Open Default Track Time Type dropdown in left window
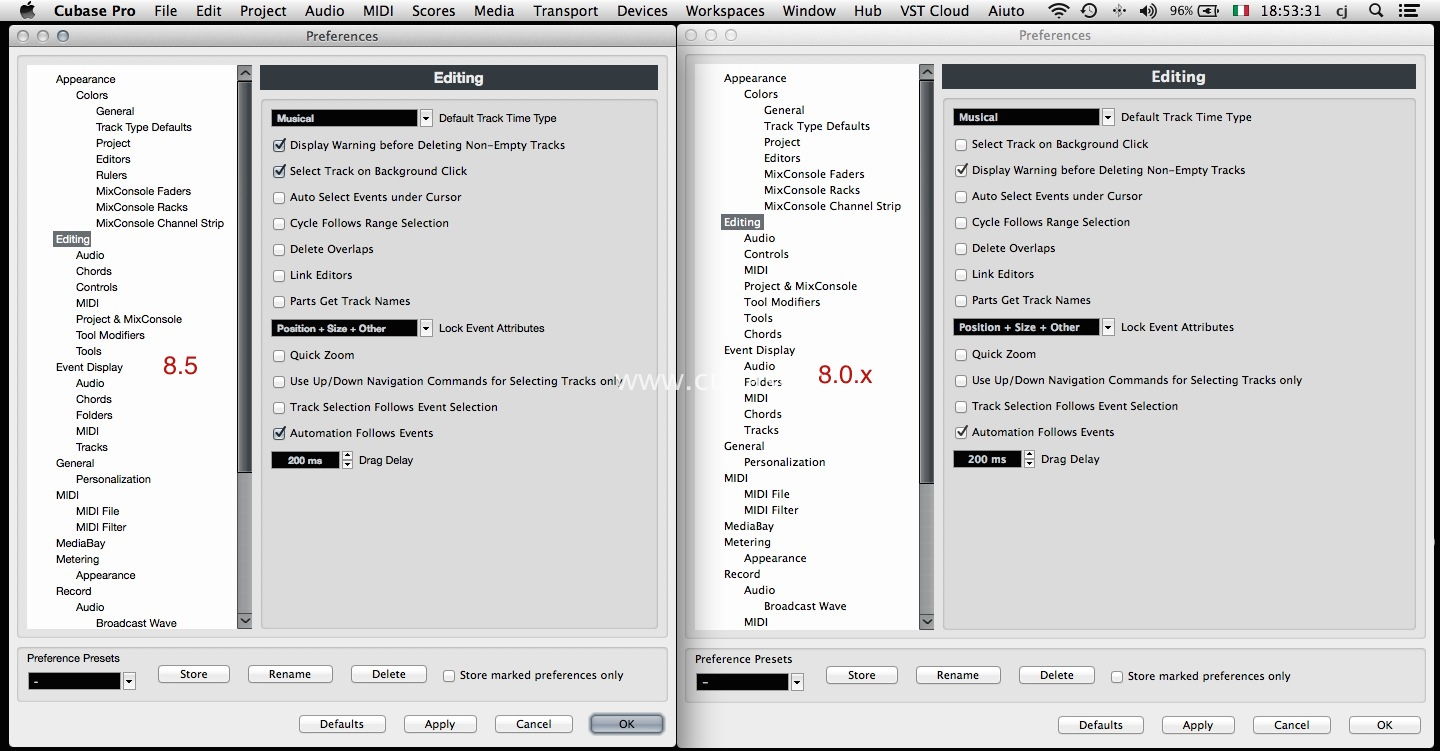This screenshot has height=751, width=1440. pos(426,118)
